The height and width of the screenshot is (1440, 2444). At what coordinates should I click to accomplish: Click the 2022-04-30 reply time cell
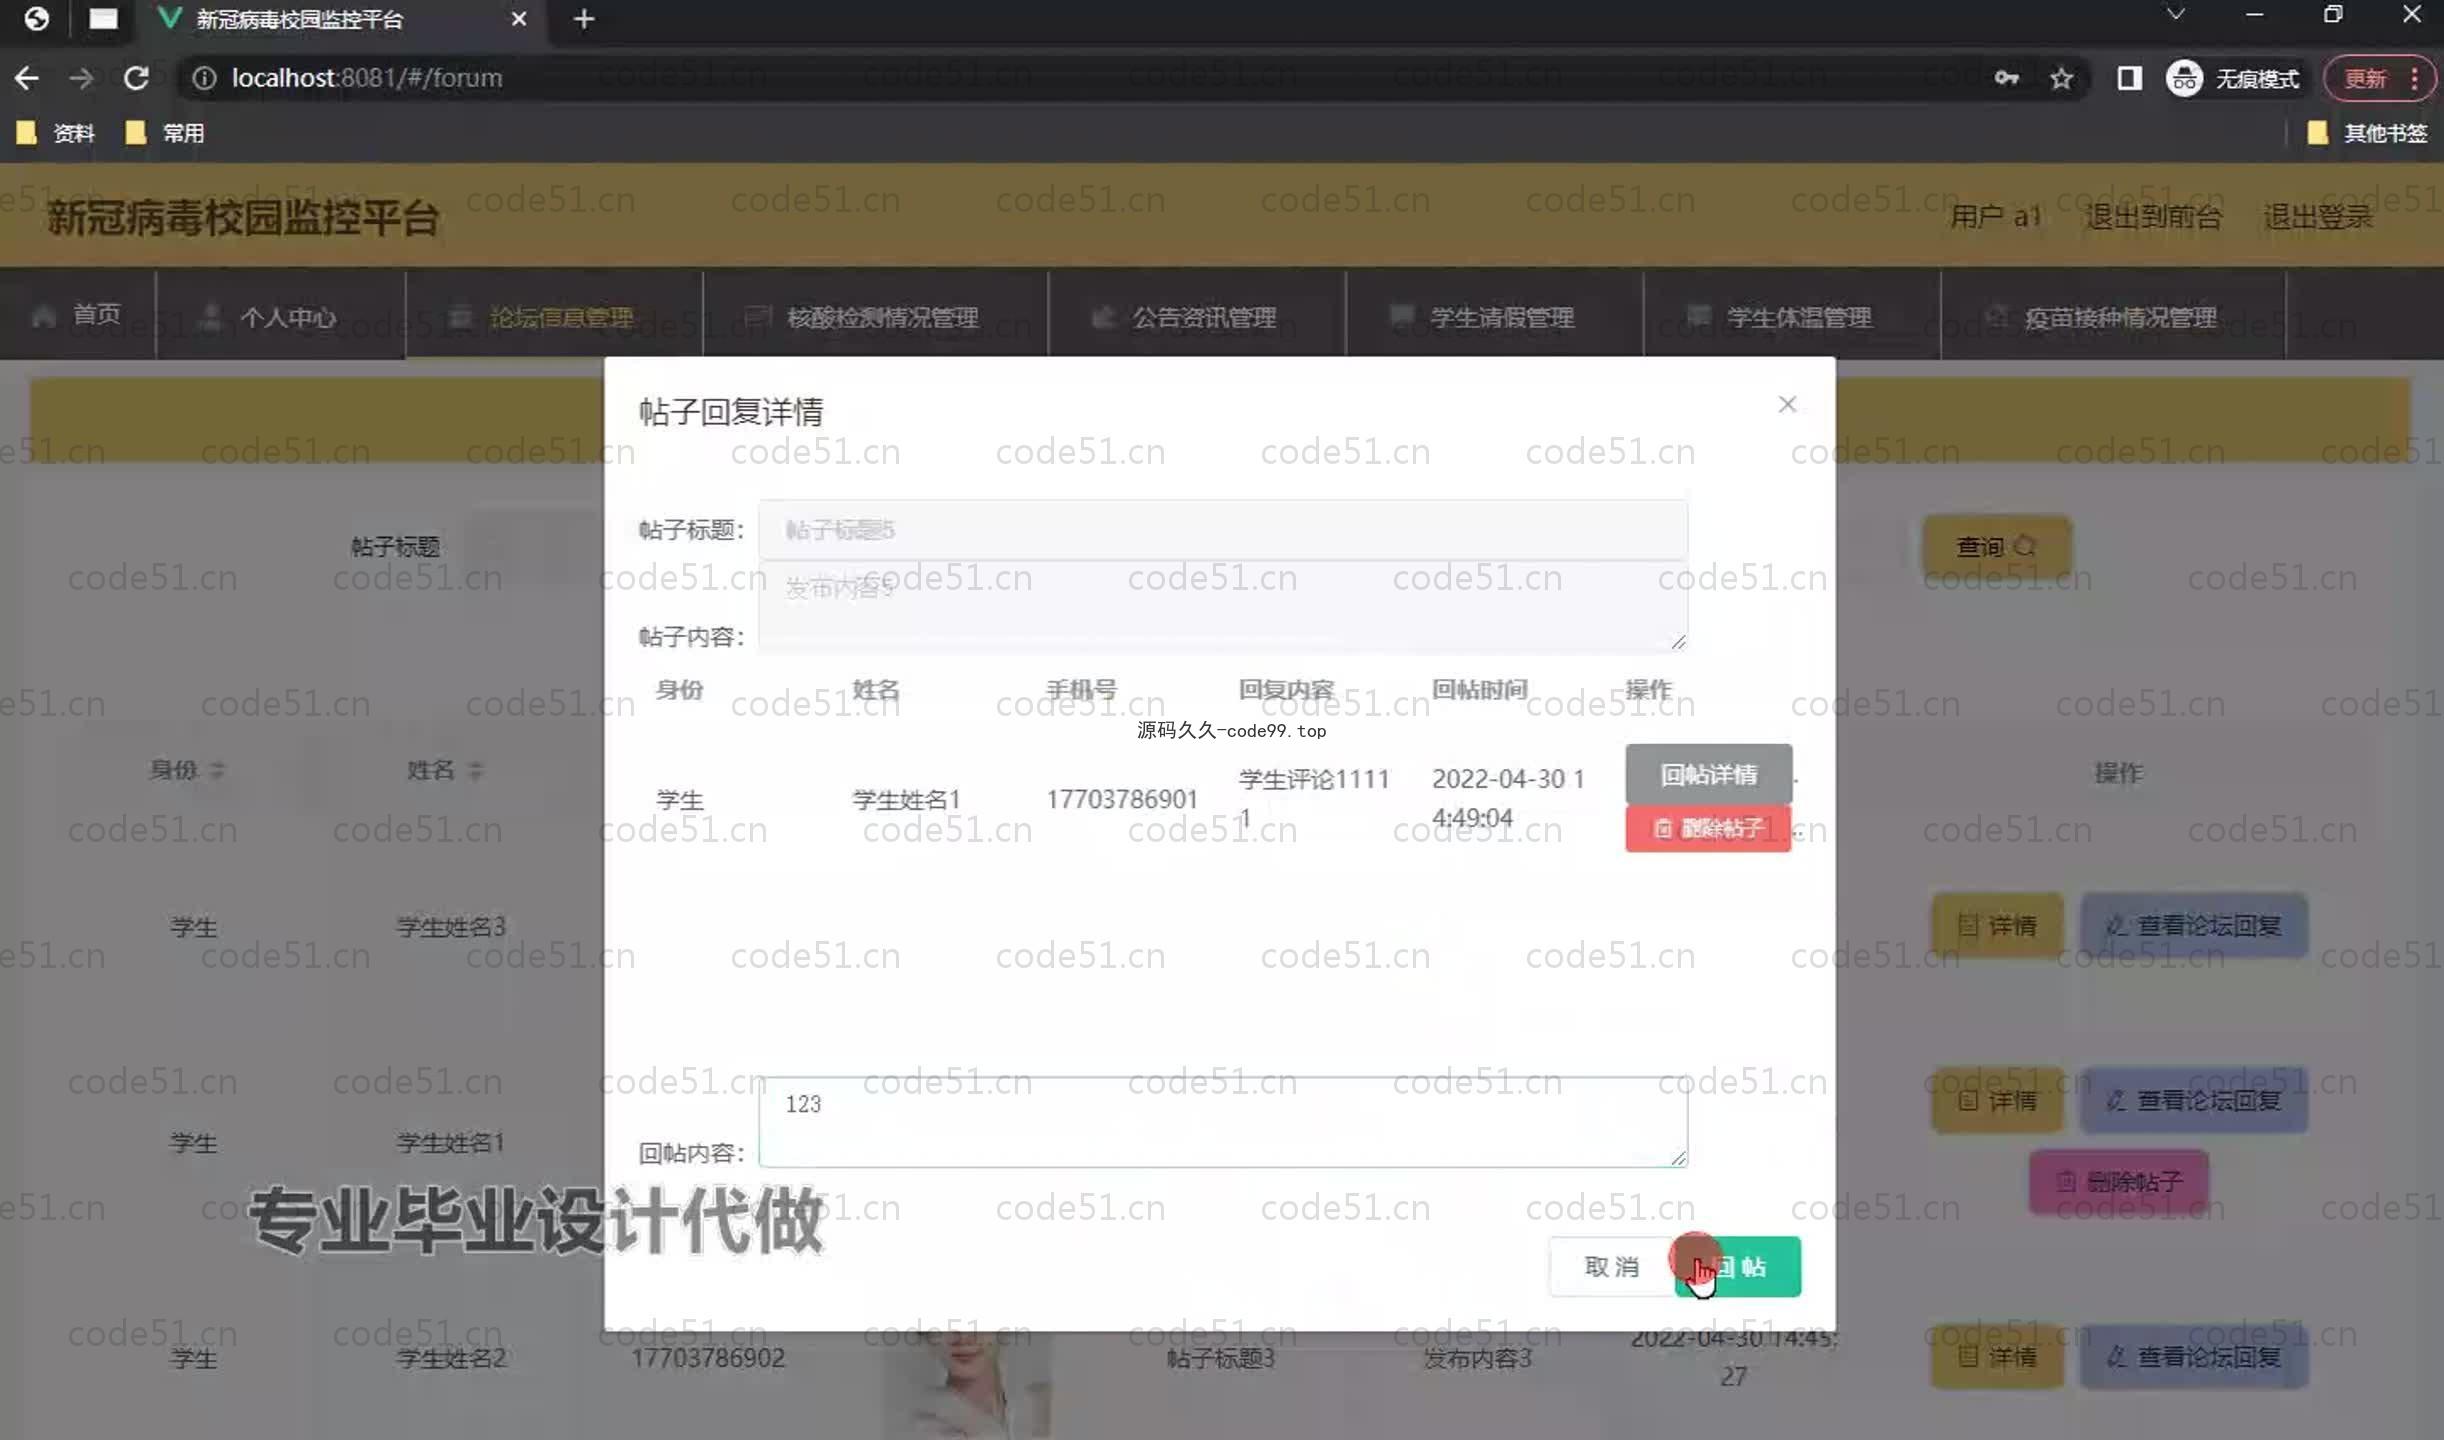click(1508, 798)
